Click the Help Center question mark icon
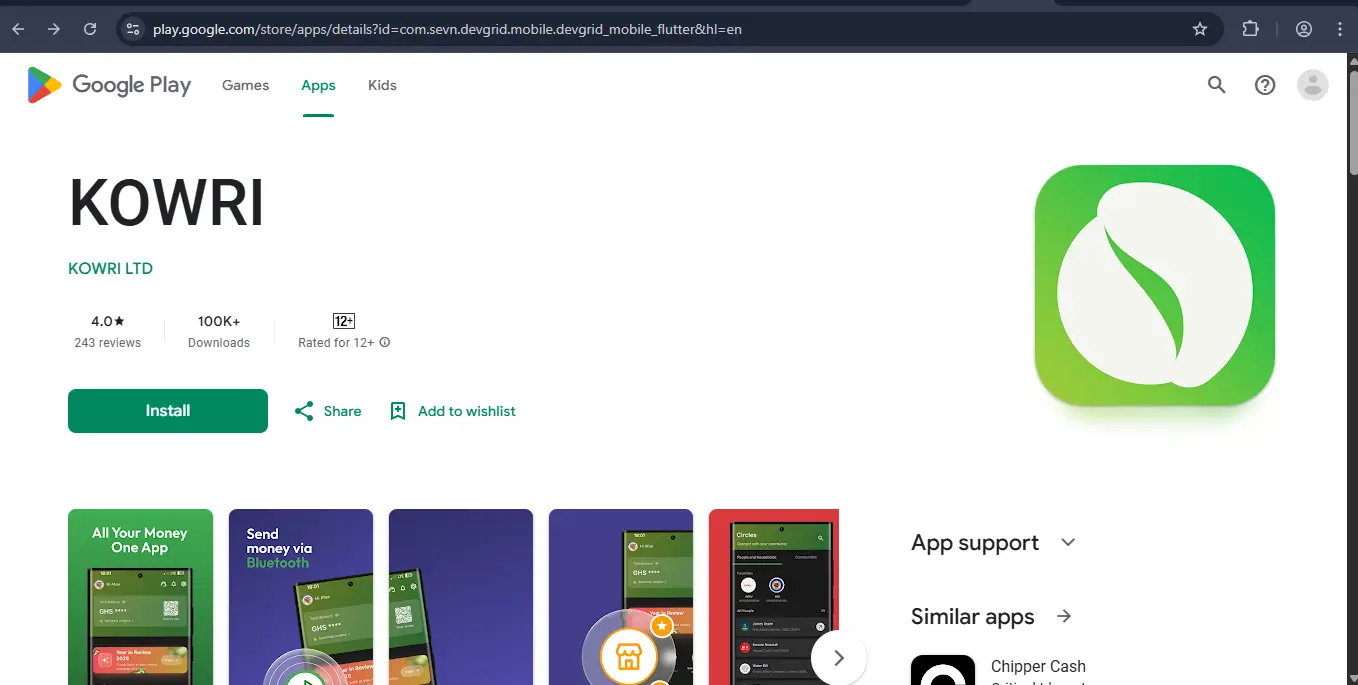Viewport: 1358px width, 685px height. pyautogui.click(x=1265, y=85)
